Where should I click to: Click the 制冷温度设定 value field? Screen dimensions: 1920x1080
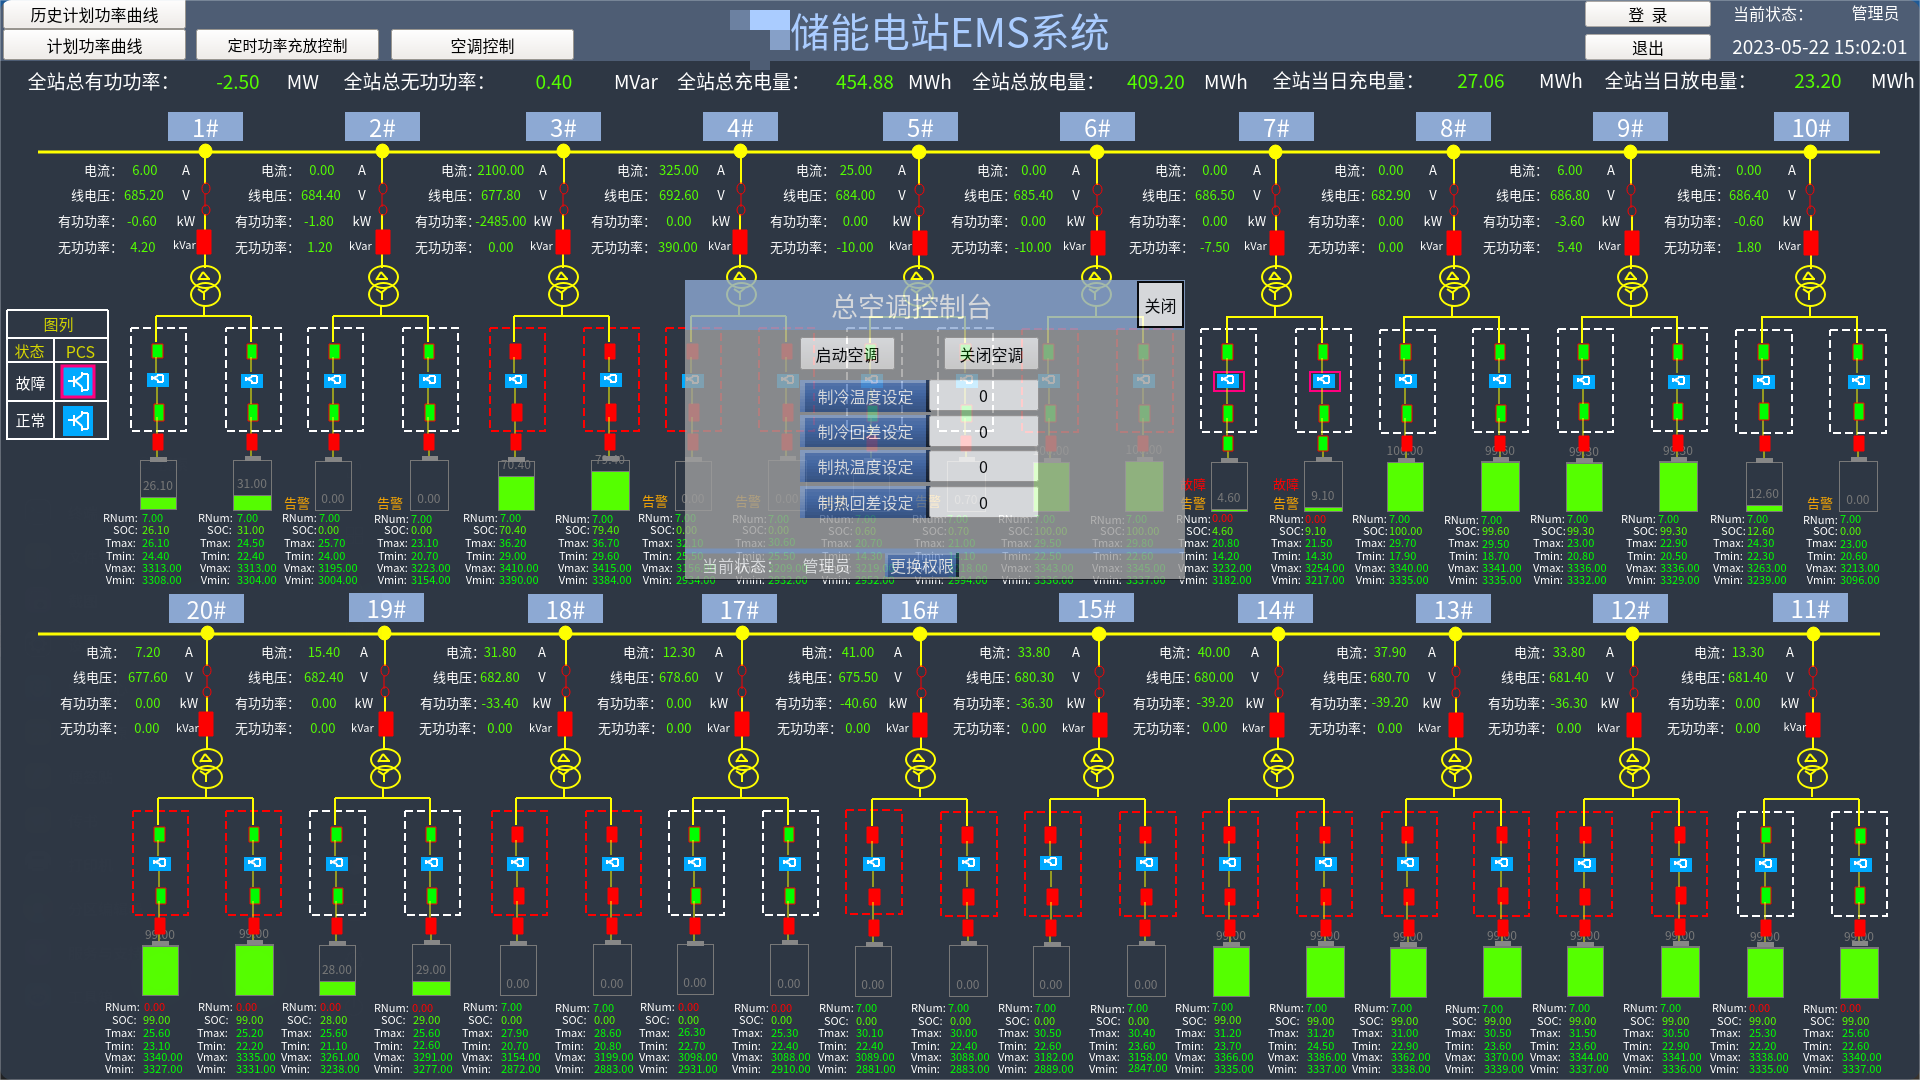[x=983, y=396]
